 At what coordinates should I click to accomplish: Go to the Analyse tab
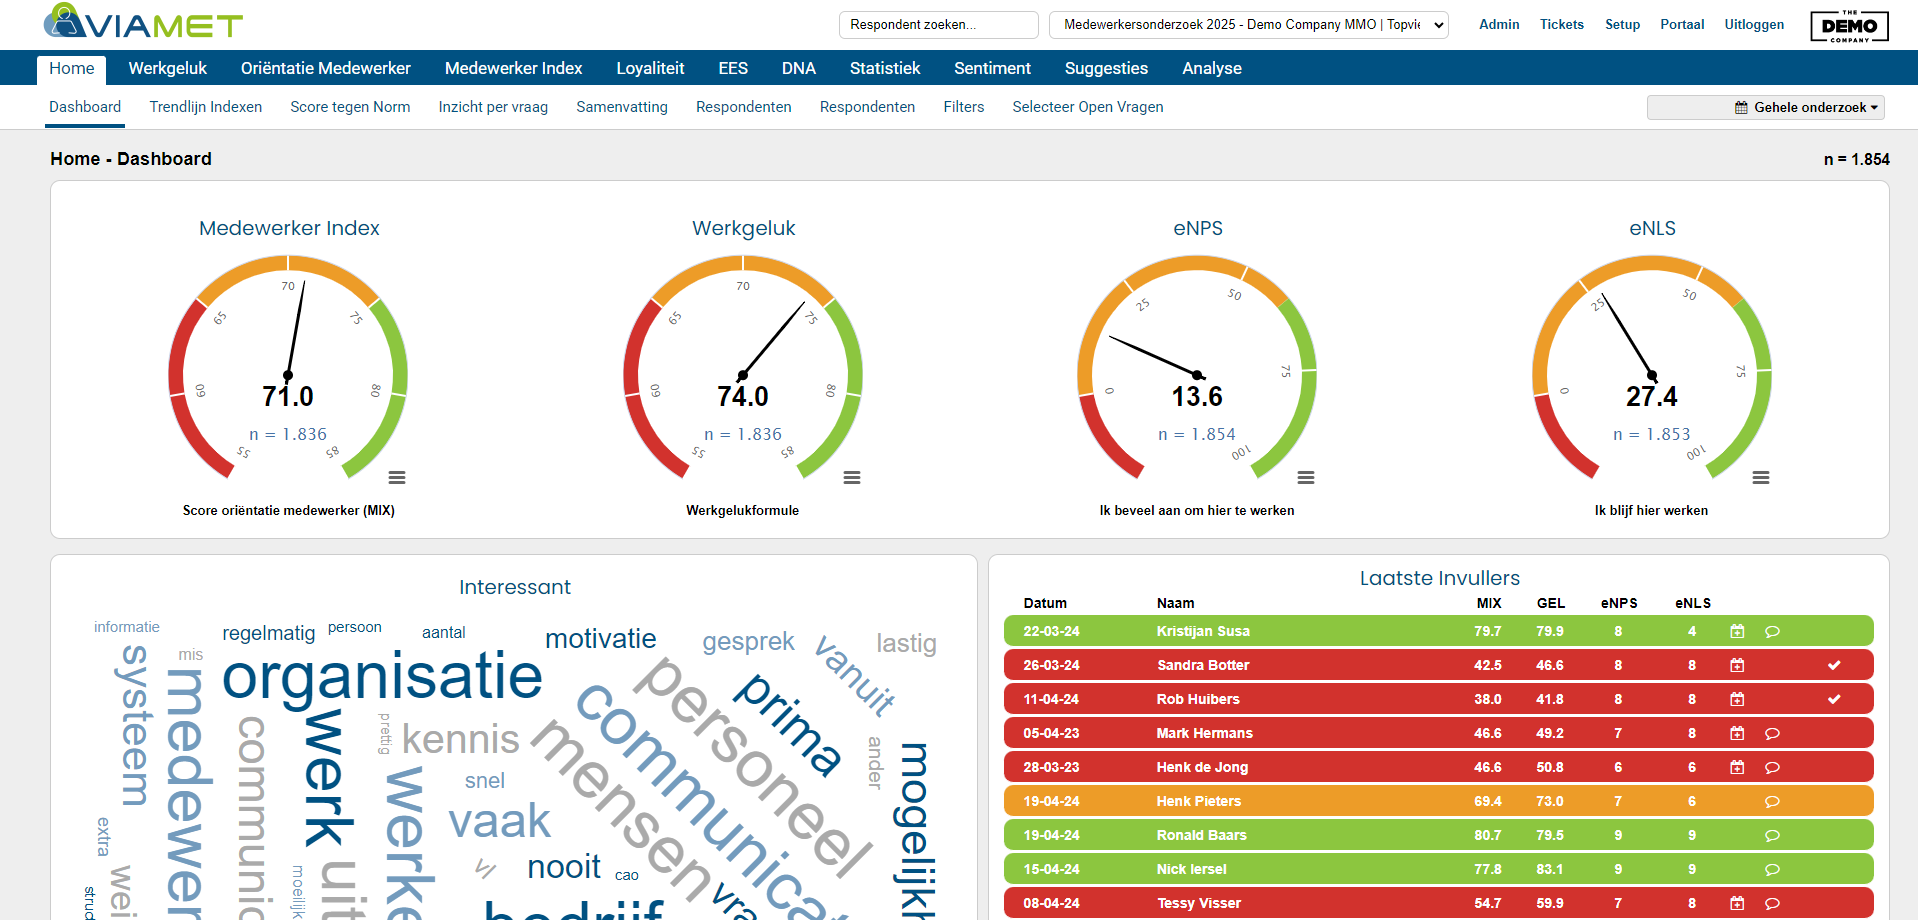coord(1212,68)
